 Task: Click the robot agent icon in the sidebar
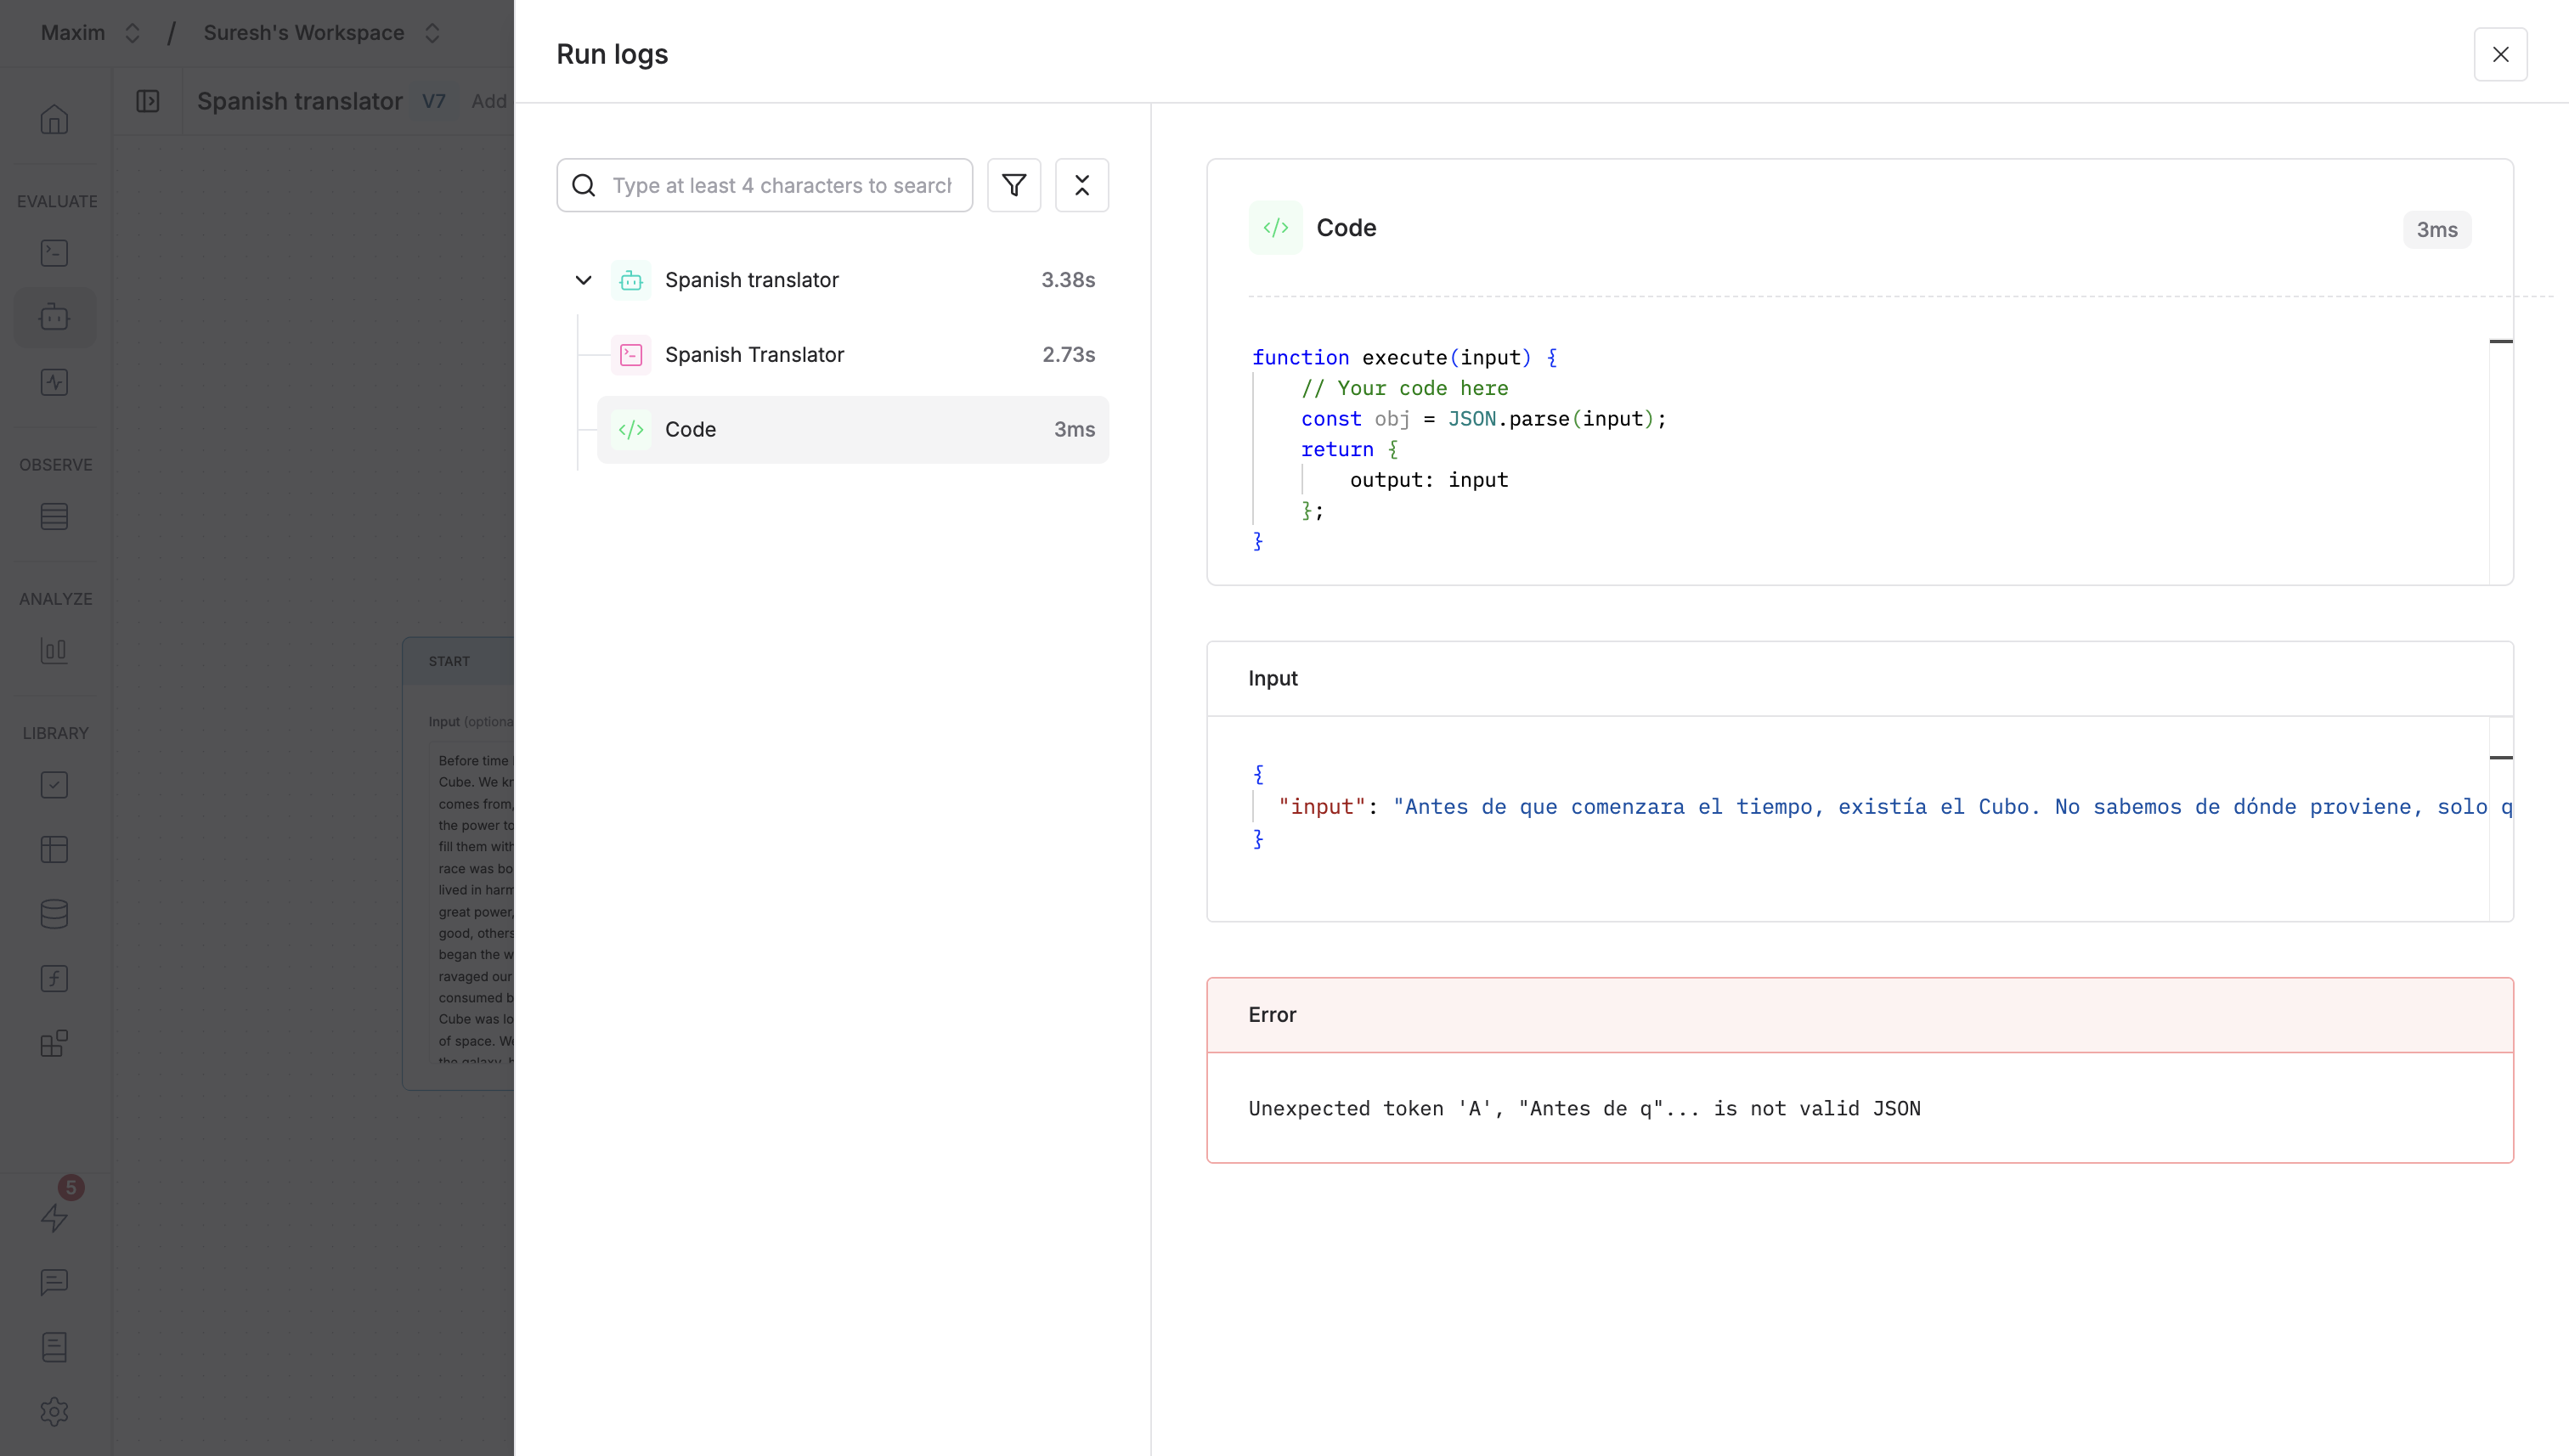(54, 318)
